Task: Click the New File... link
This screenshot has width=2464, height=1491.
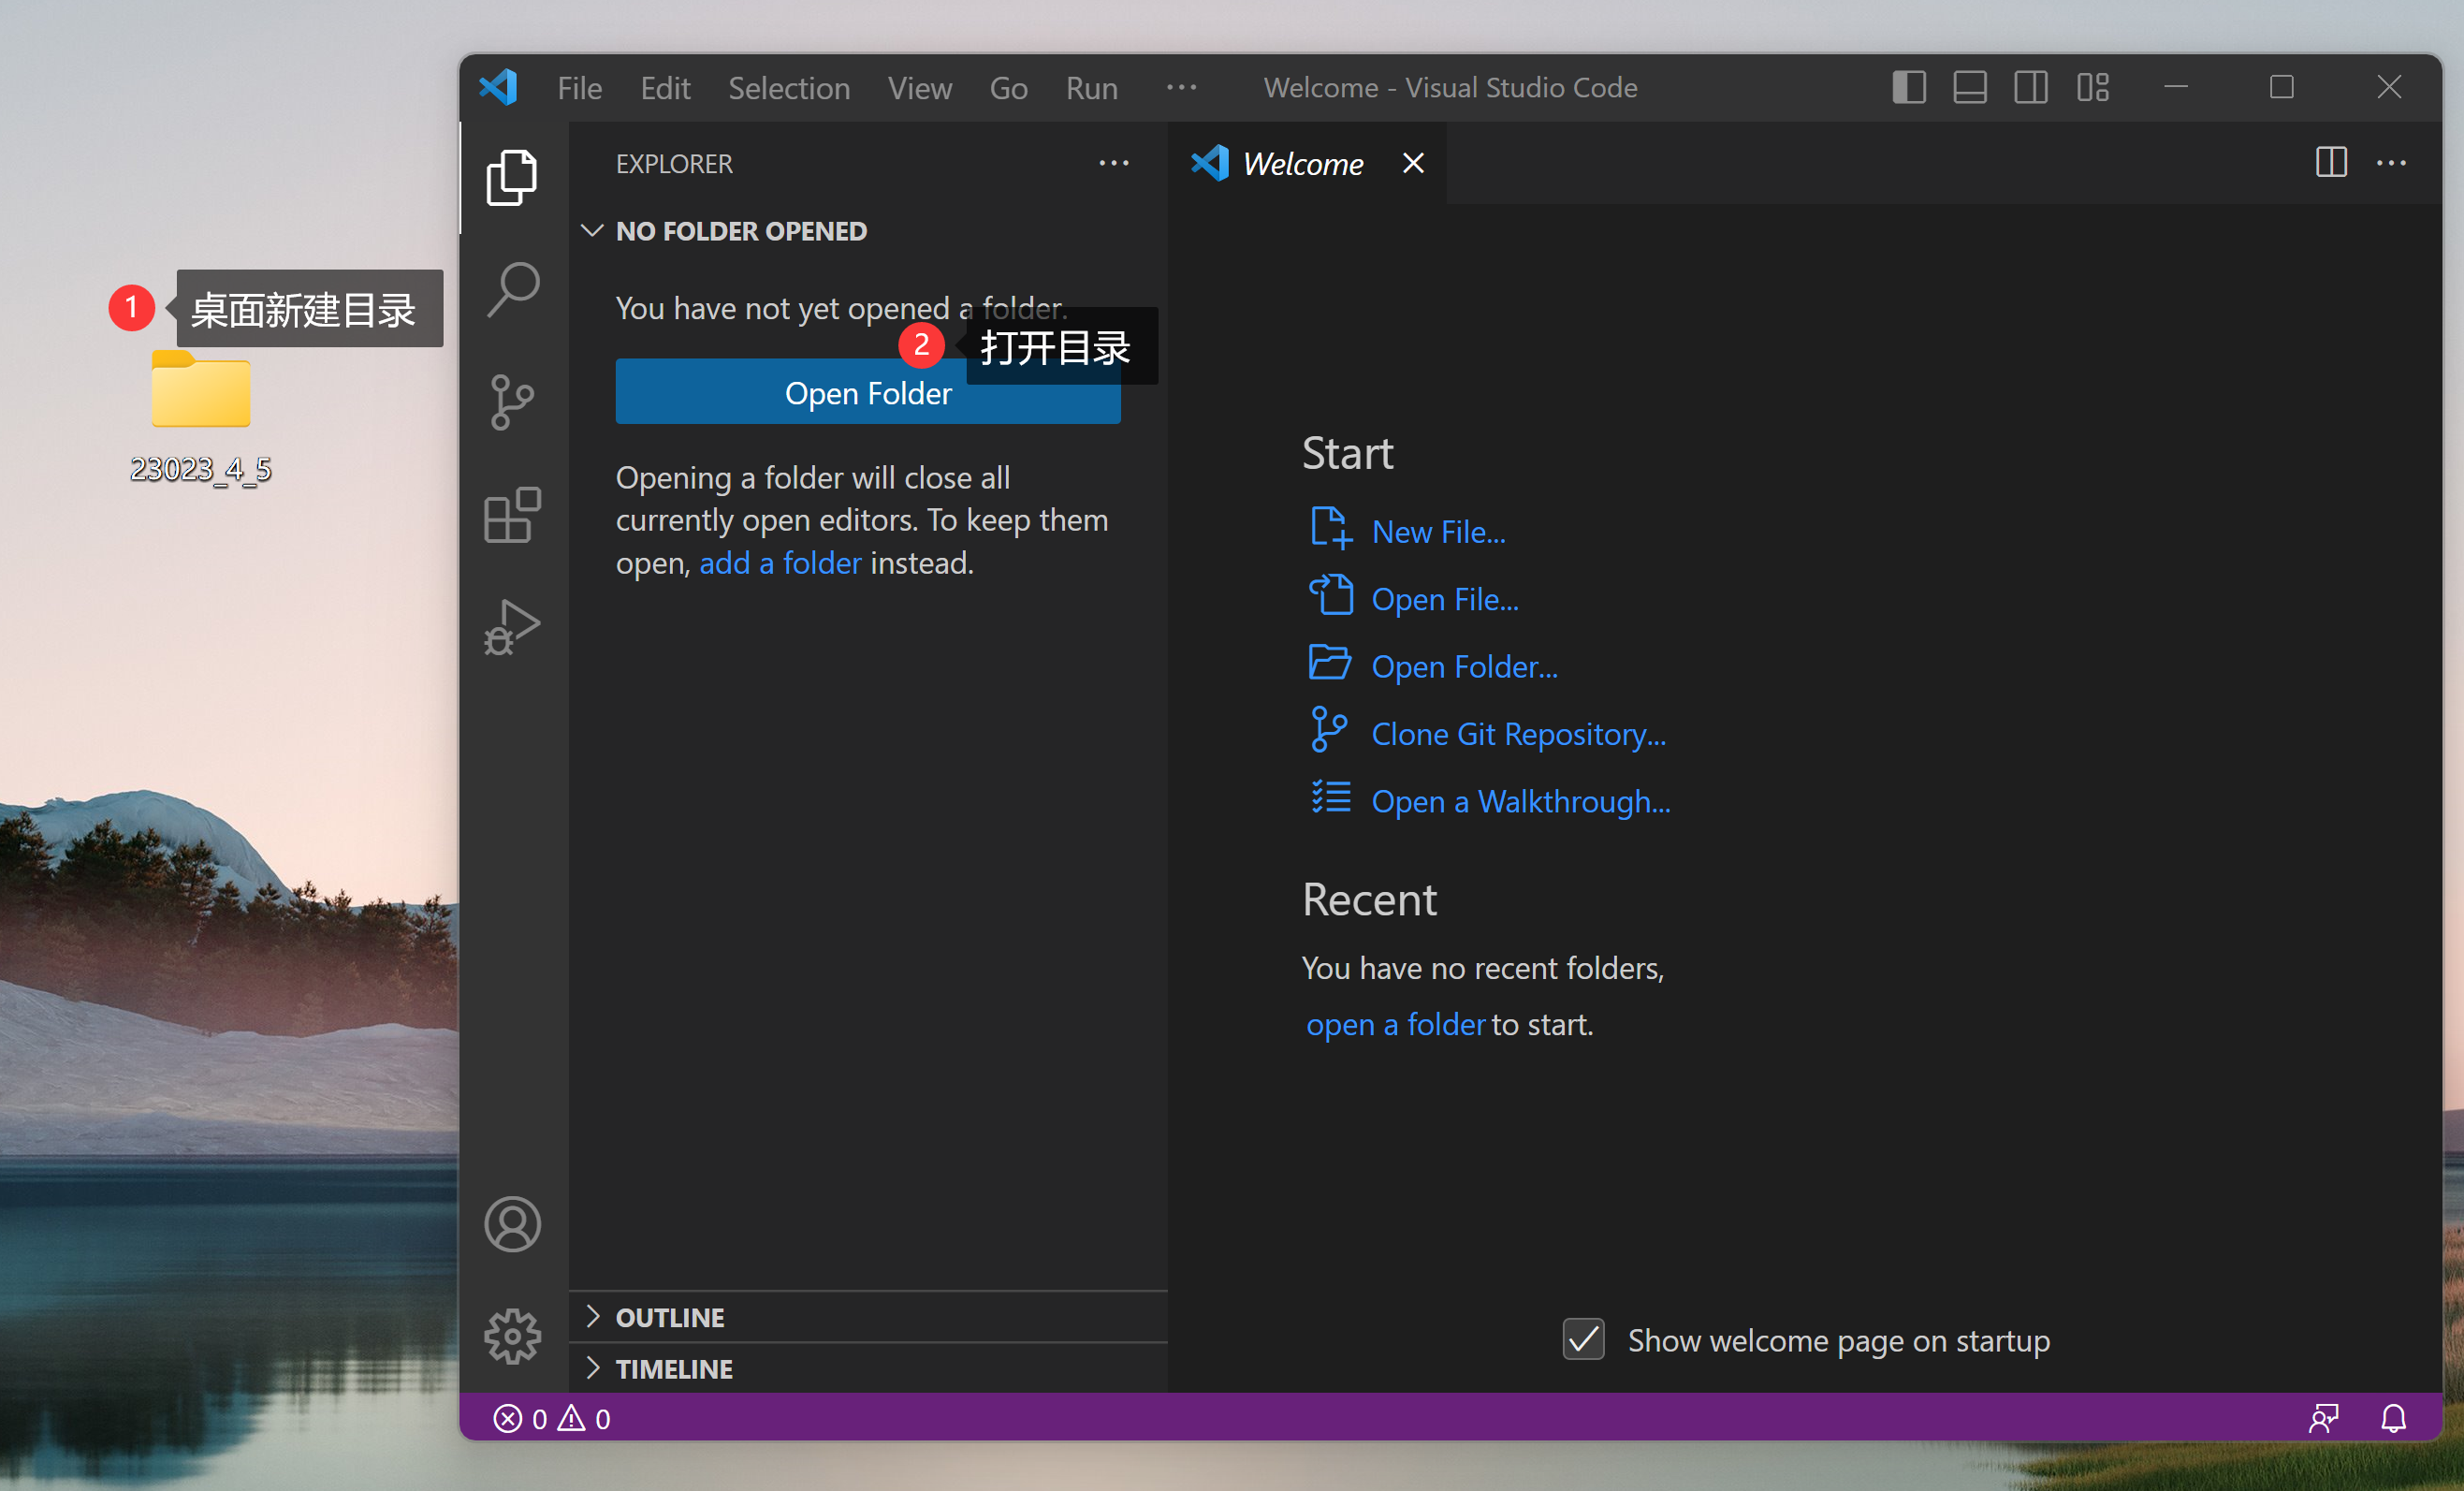Action: [x=1438, y=531]
